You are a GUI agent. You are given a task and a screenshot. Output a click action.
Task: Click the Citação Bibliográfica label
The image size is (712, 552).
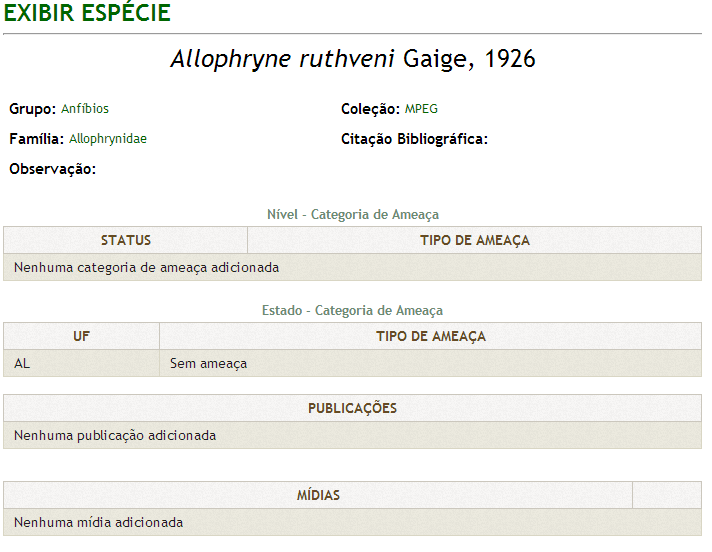(x=414, y=139)
